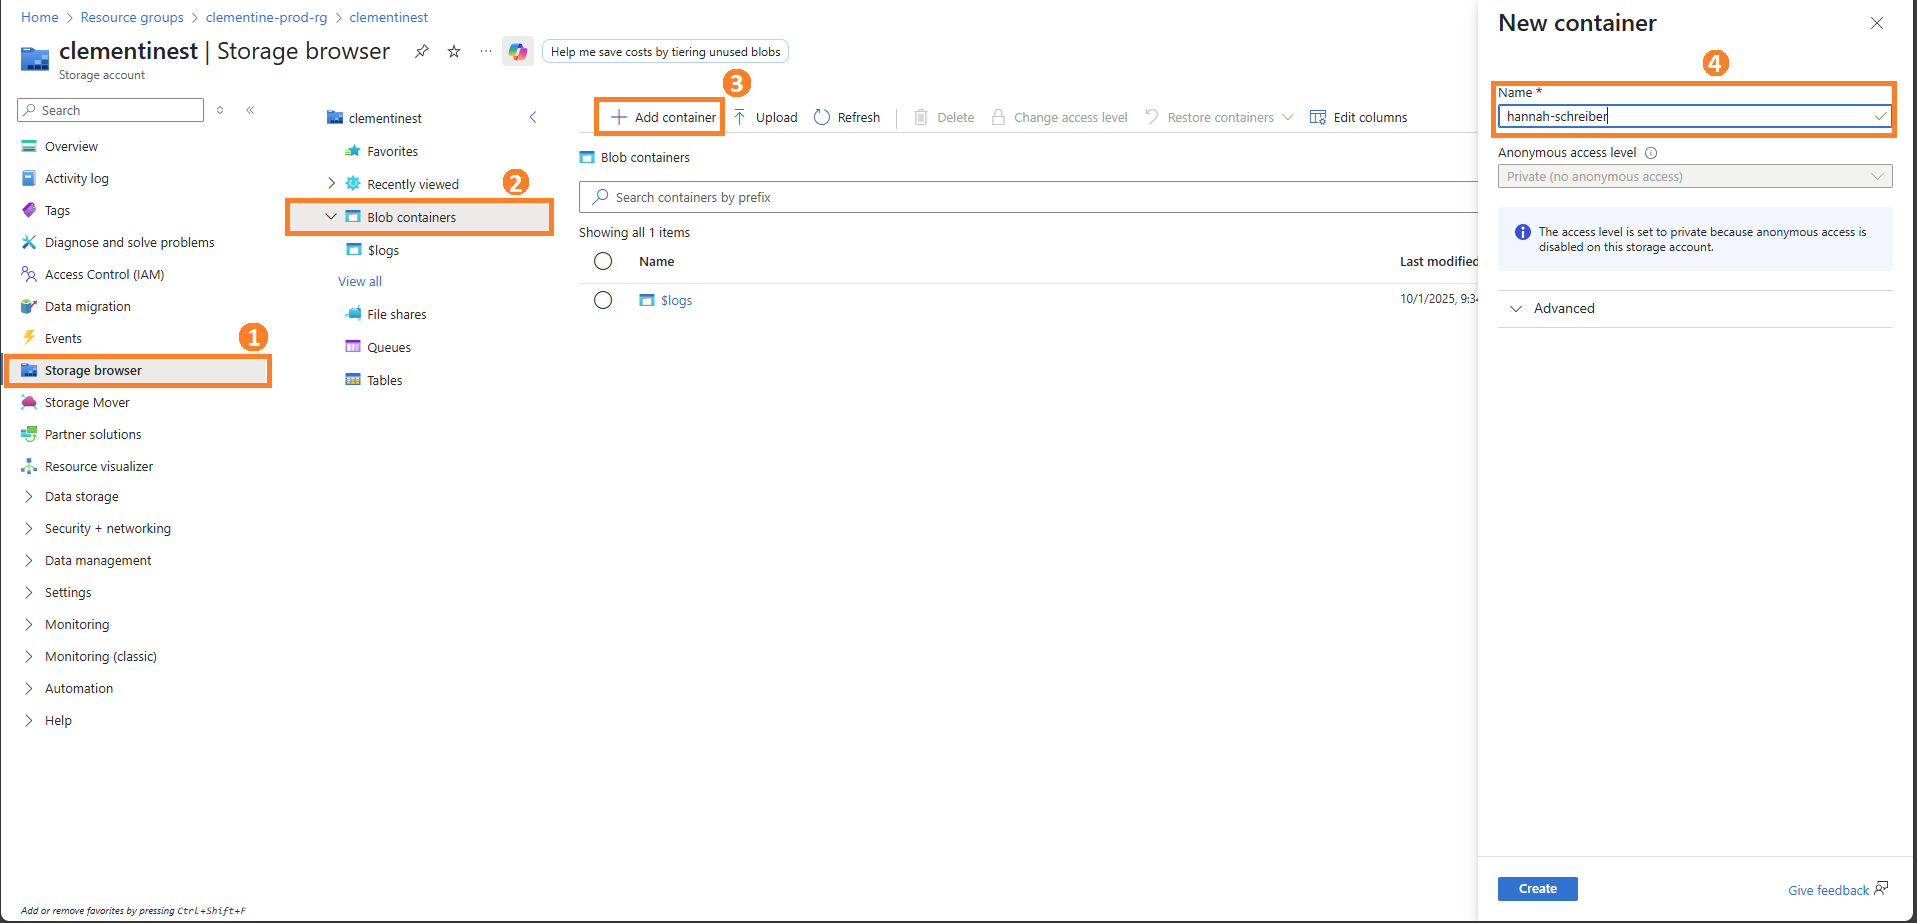Click the Create button
The width and height of the screenshot is (1917, 923).
tap(1537, 888)
